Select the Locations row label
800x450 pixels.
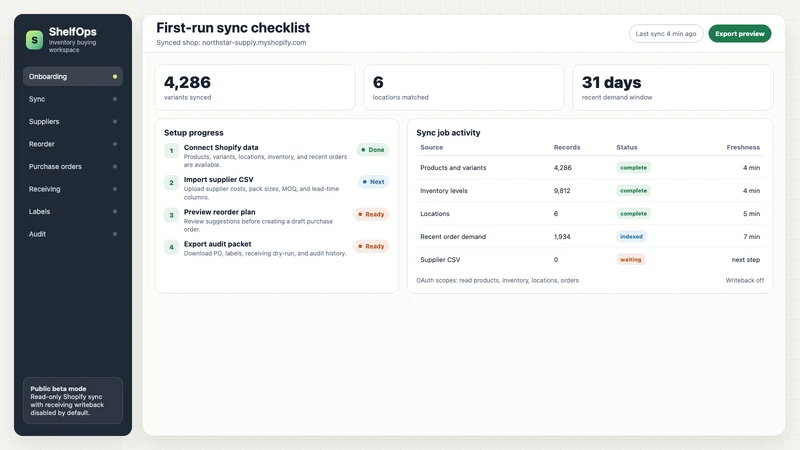coord(435,213)
